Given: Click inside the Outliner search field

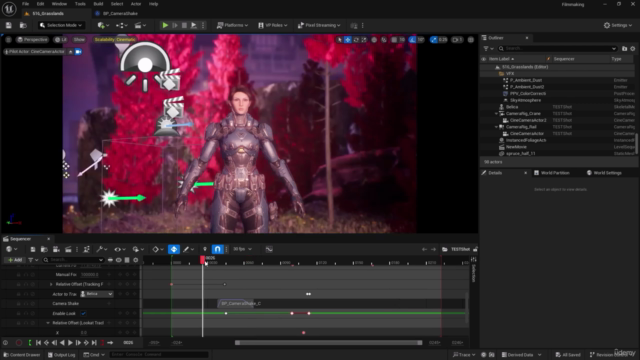Looking at the screenshot, I should pos(557,49).
